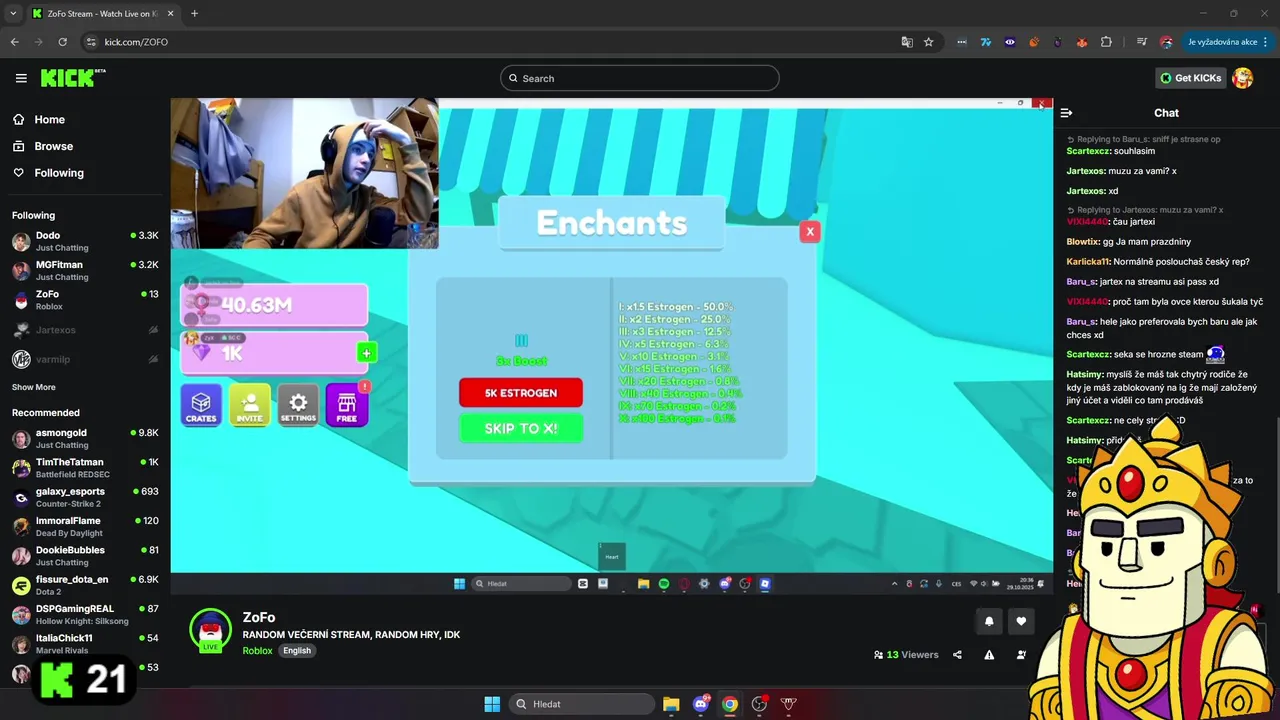The height and width of the screenshot is (720, 1280).
Task: Switch to Chrome in the taskbar
Action: pos(730,704)
